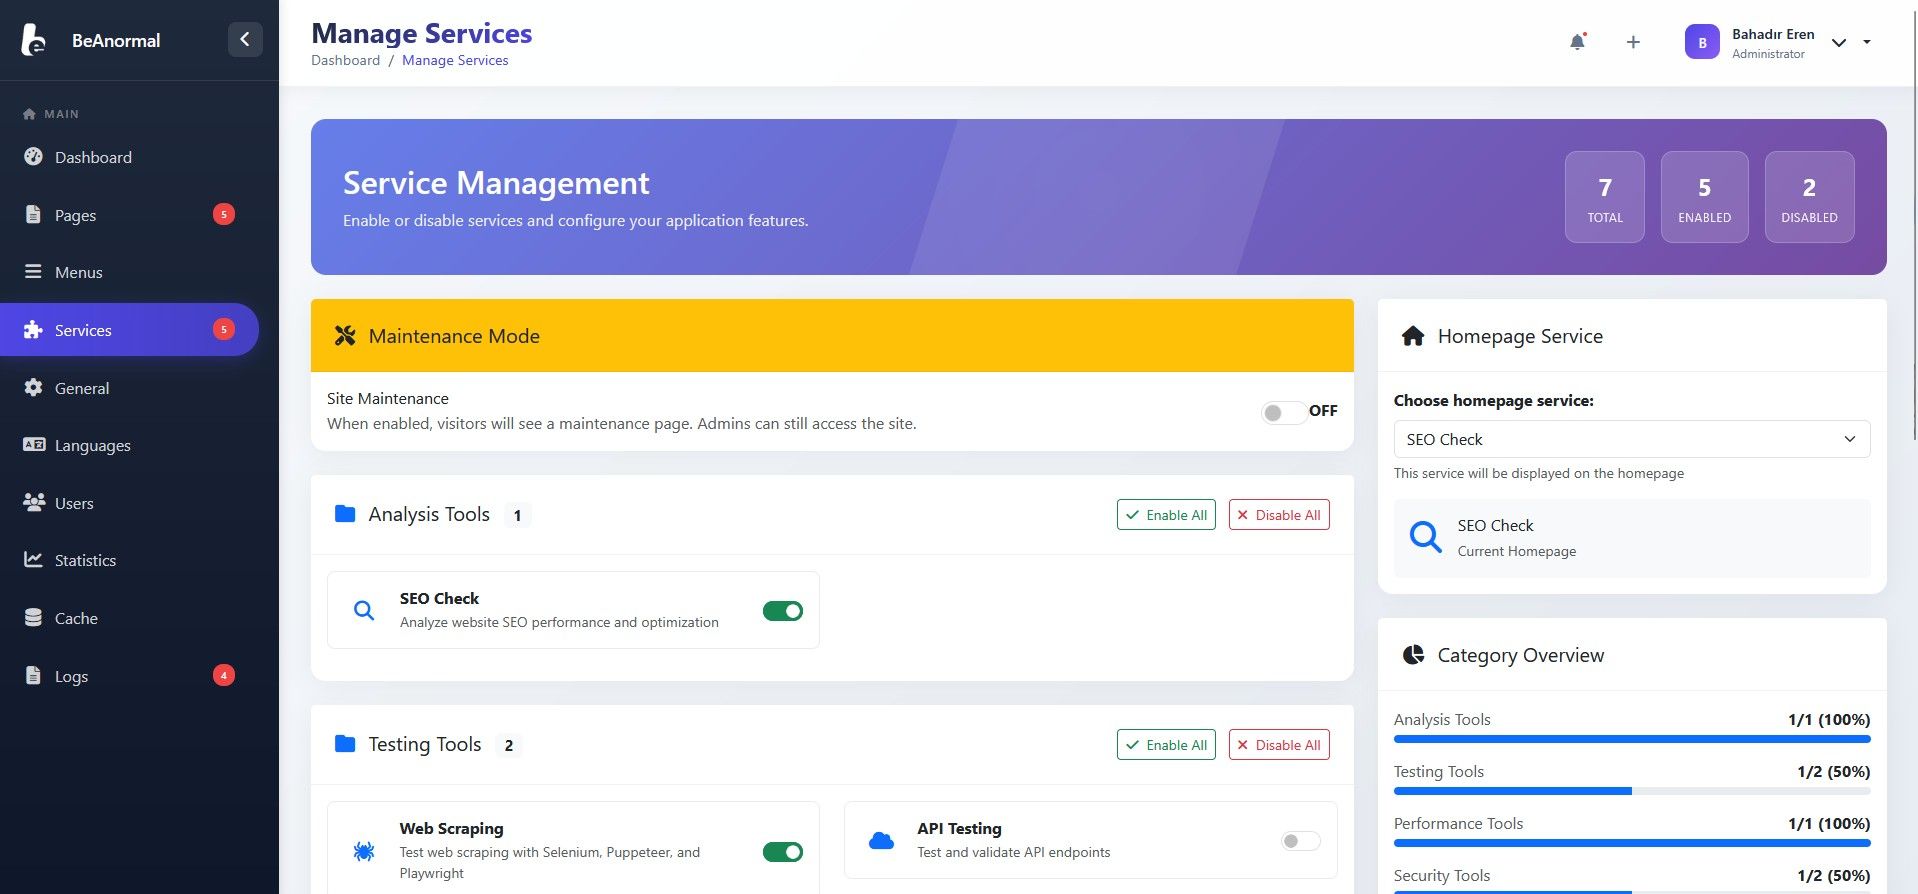1918x894 pixels.
Task: Click the Enabled services stat card
Action: (1705, 197)
